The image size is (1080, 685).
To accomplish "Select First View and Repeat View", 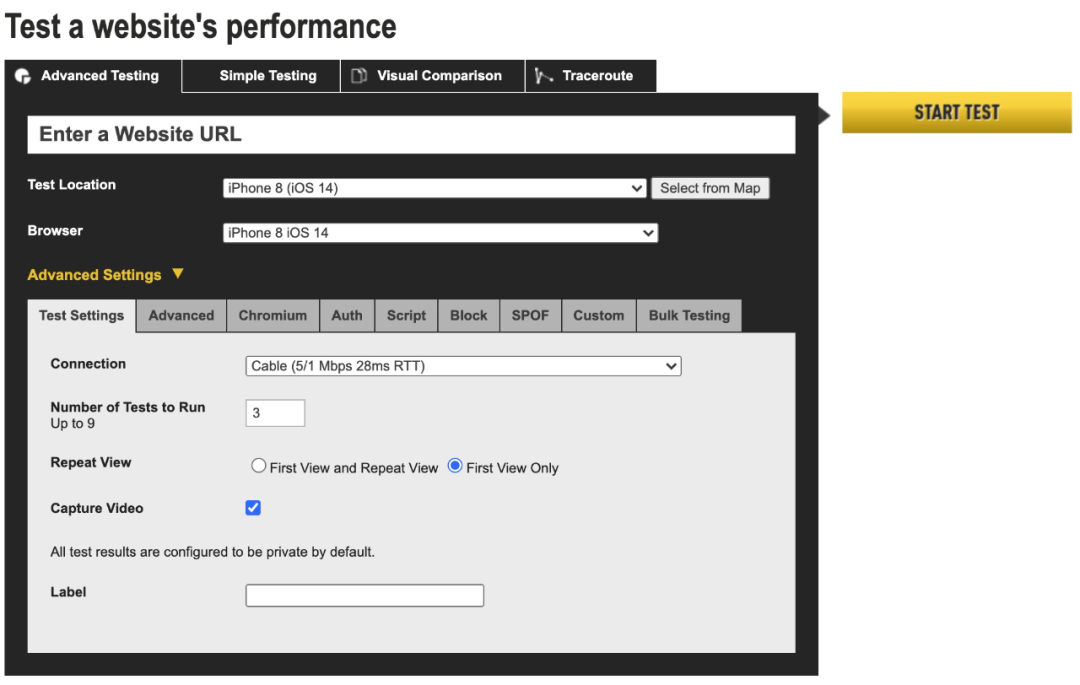I will coord(259,467).
